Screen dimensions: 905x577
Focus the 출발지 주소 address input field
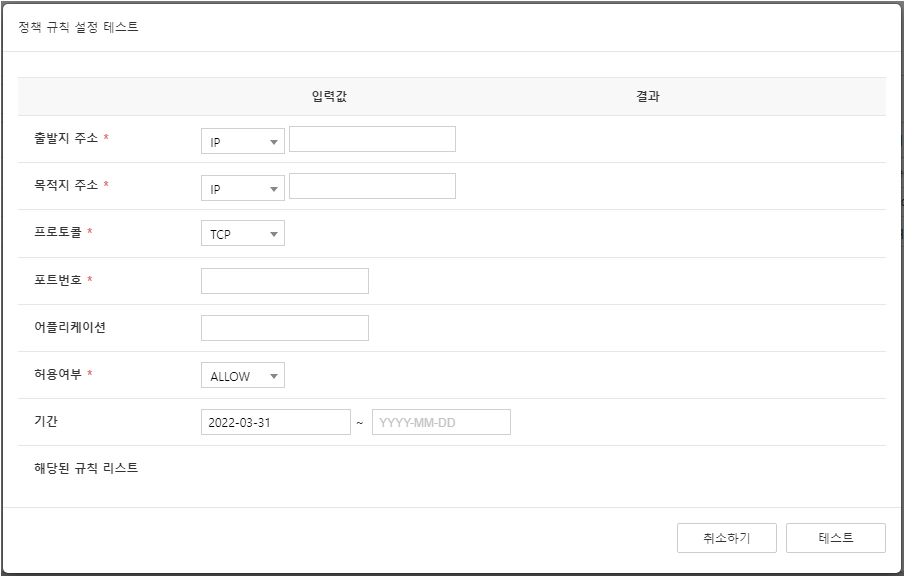pos(372,139)
